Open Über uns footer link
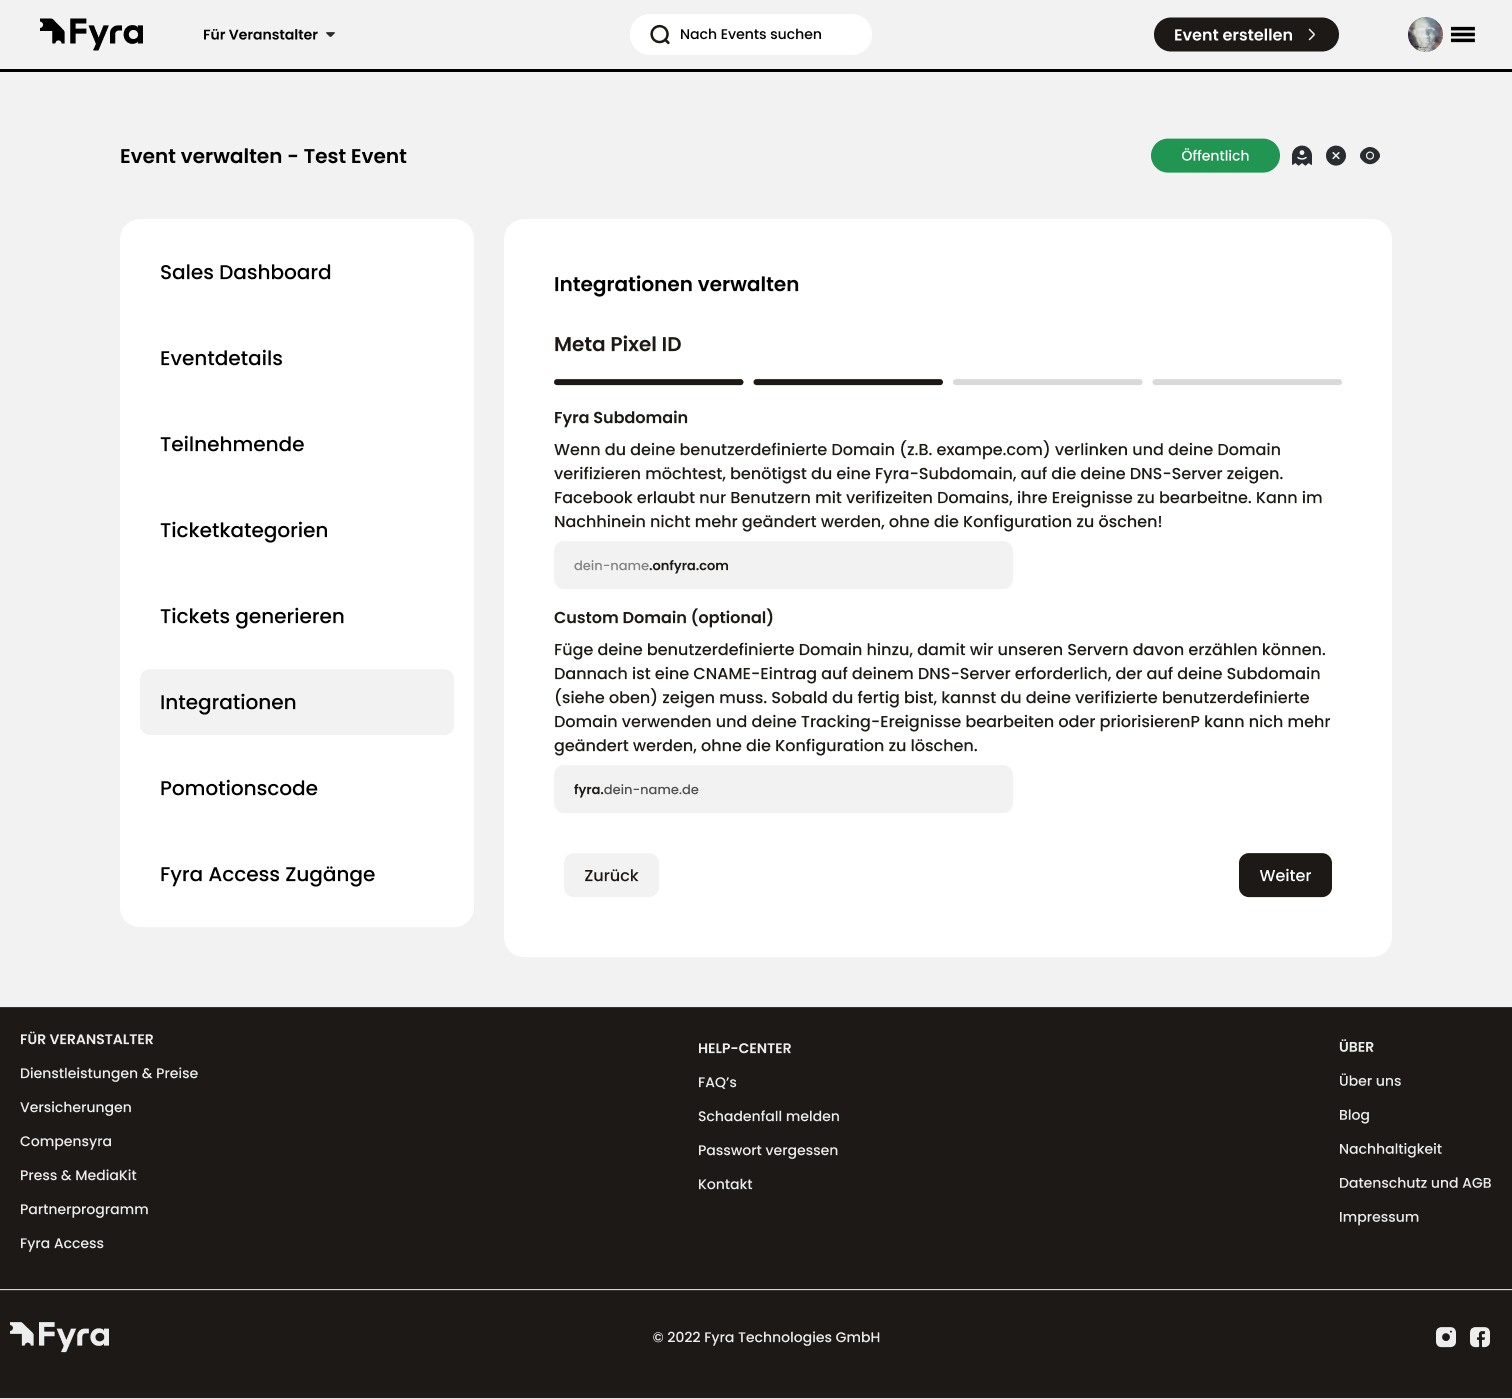Viewport: 1512px width, 1399px height. pyautogui.click(x=1370, y=1081)
